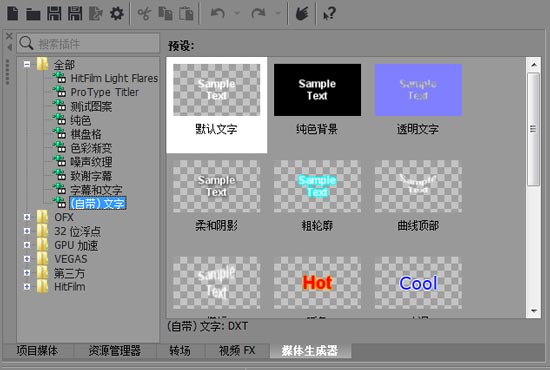Viewport: 550px width, 370px height.
Task: Click the presets scrollbar up arrow
Action: (534, 65)
